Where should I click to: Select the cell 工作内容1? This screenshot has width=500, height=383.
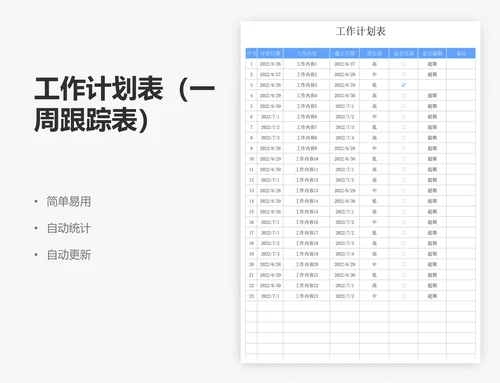(307, 64)
